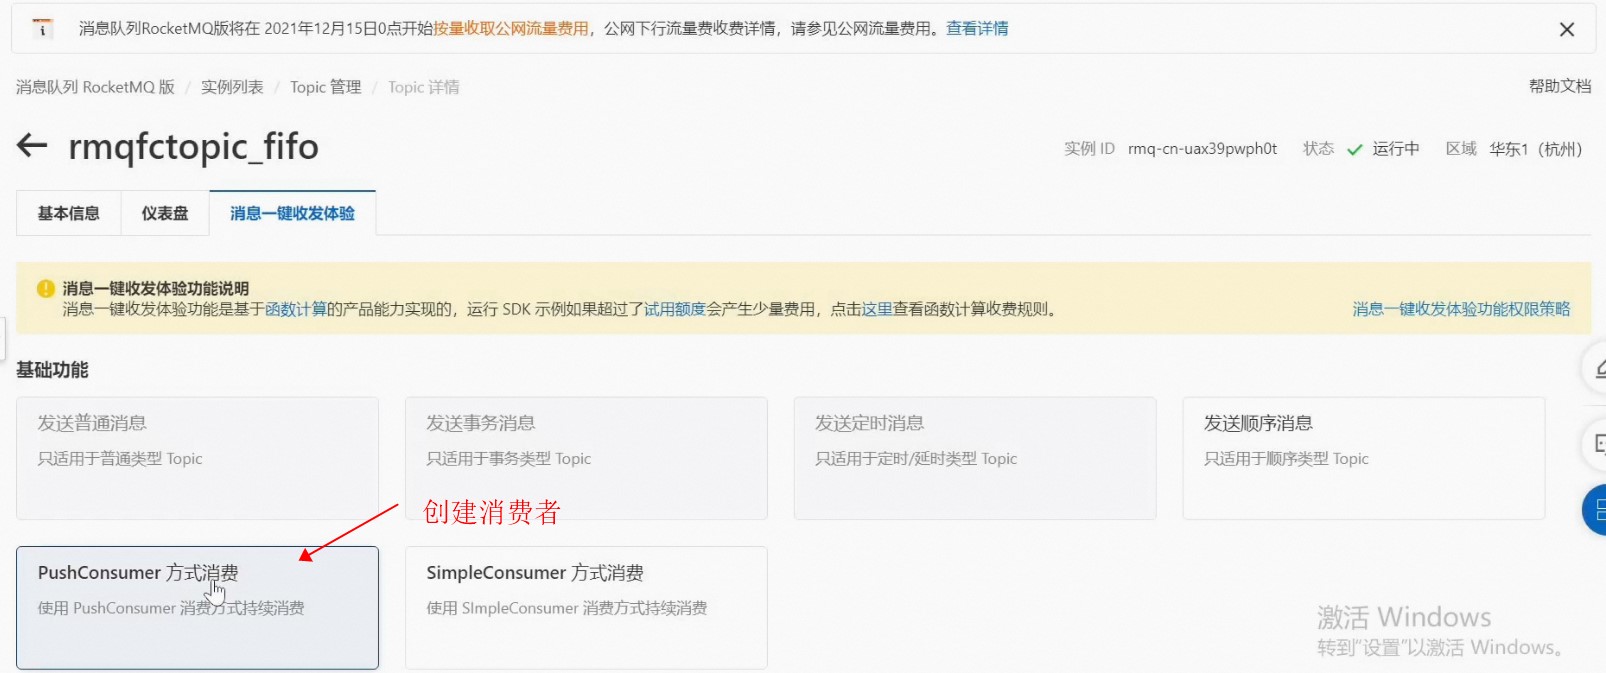Select the 发送事务消息 card

[586, 458]
